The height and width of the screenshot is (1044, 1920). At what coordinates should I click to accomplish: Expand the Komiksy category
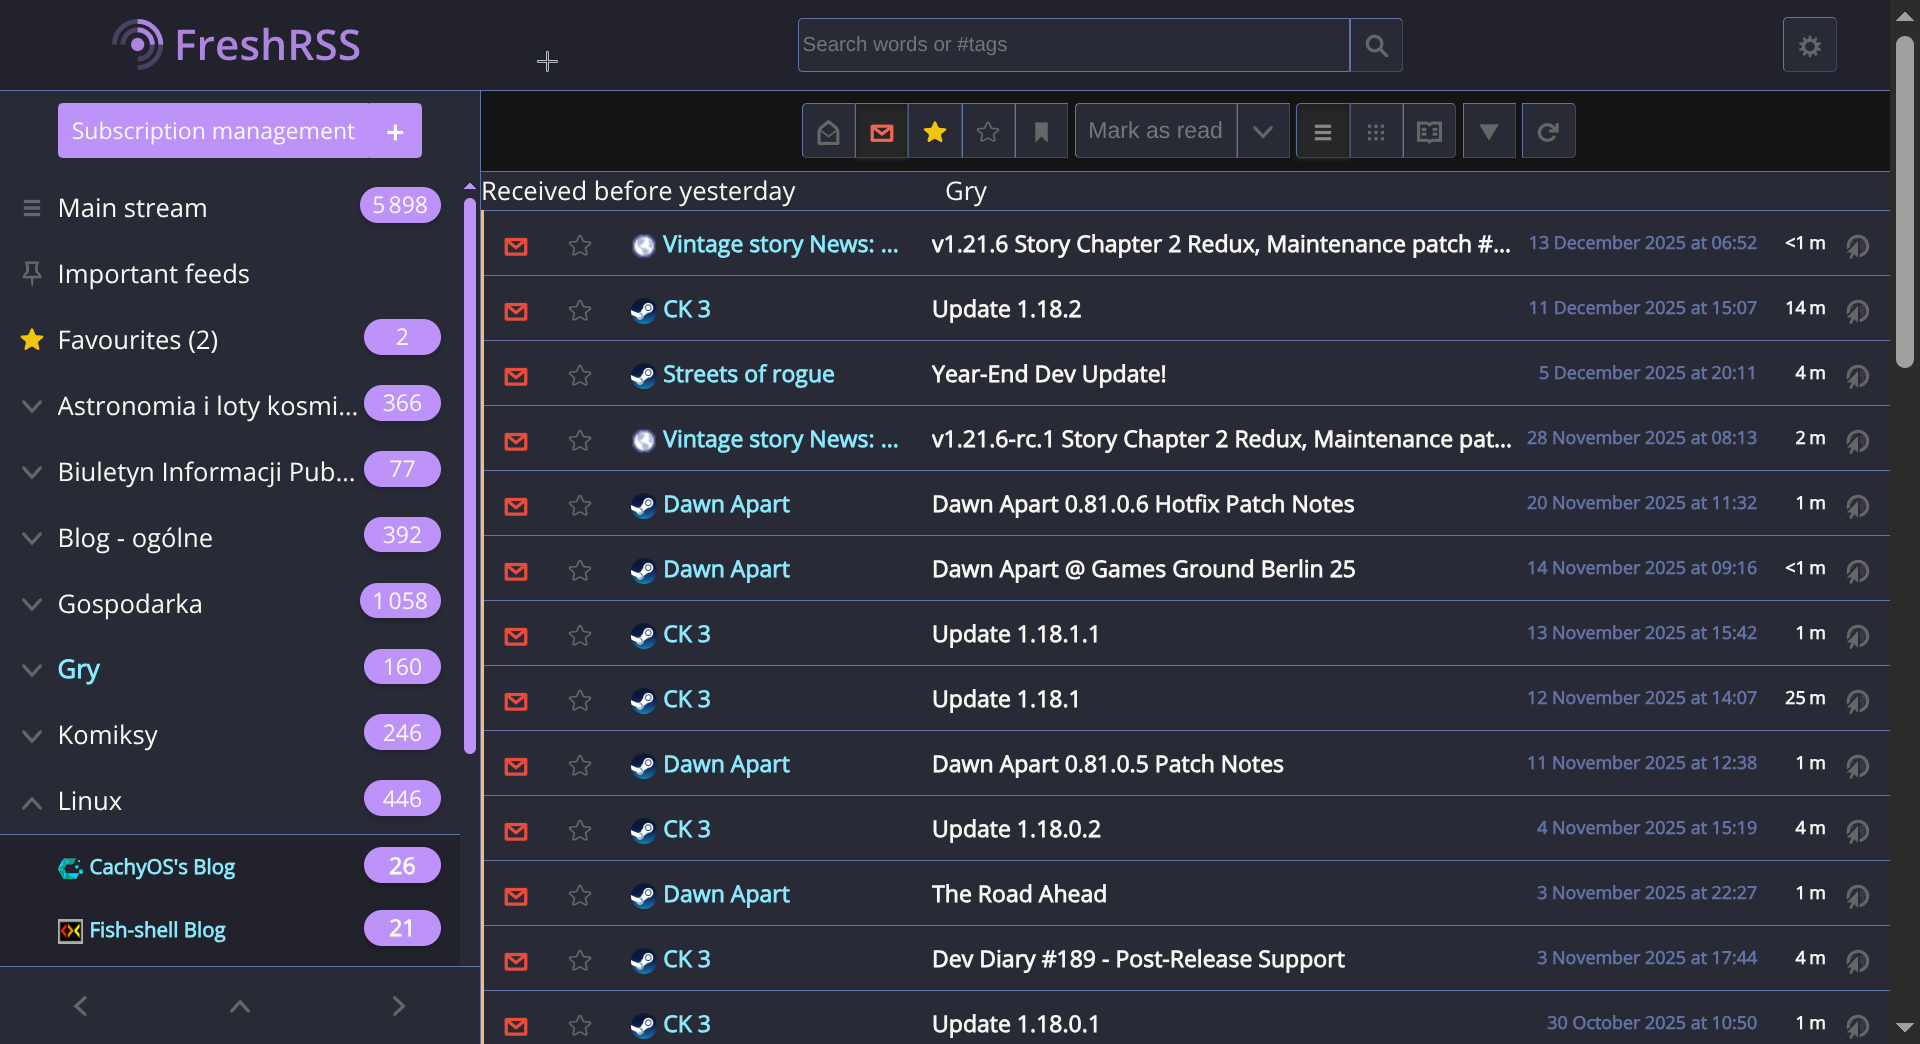point(32,736)
